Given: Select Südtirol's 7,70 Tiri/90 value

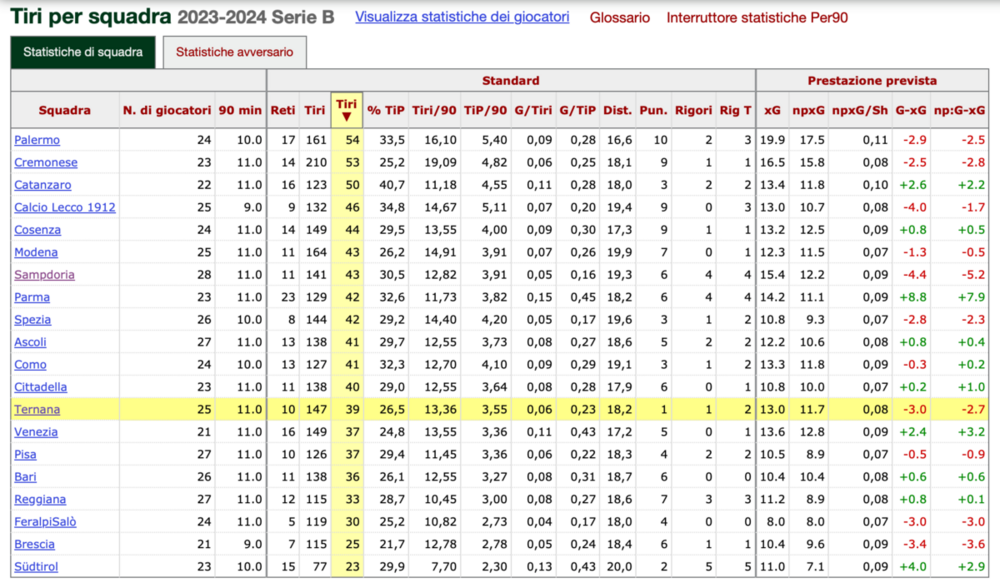Looking at the screenshot, I should pyautogui.click(x=444, y=567).
